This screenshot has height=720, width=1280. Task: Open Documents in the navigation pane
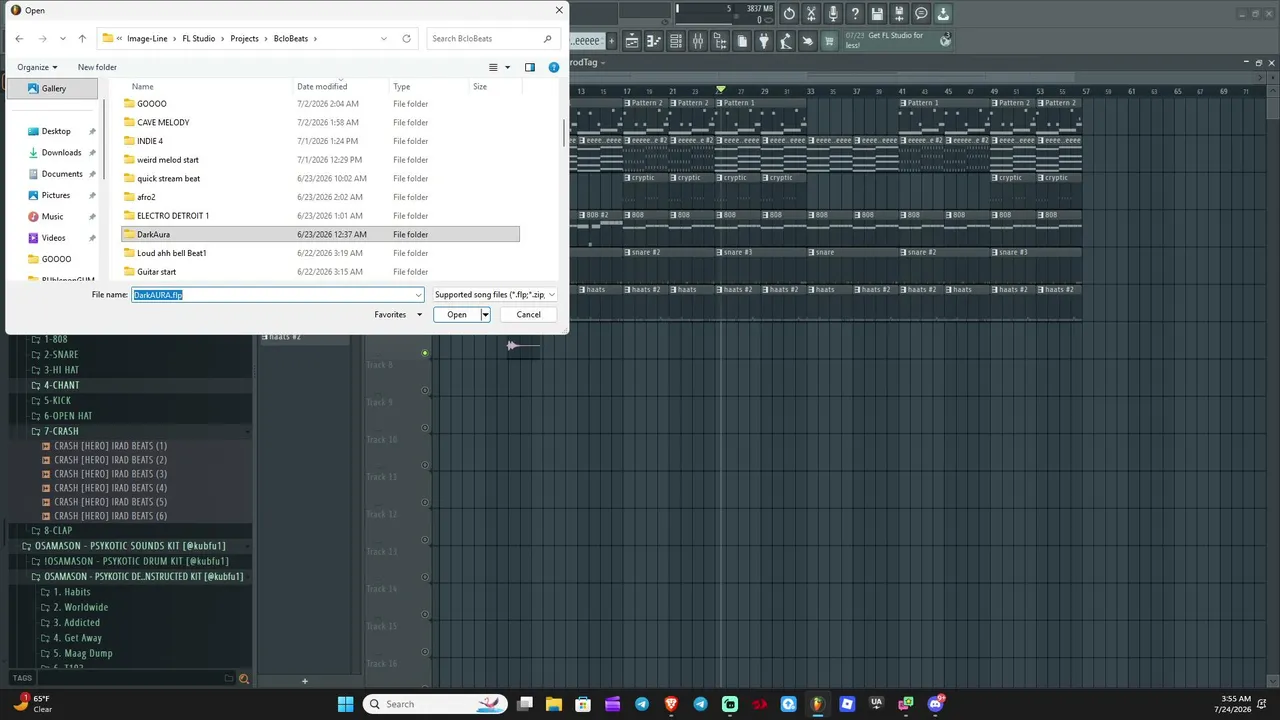61,174
